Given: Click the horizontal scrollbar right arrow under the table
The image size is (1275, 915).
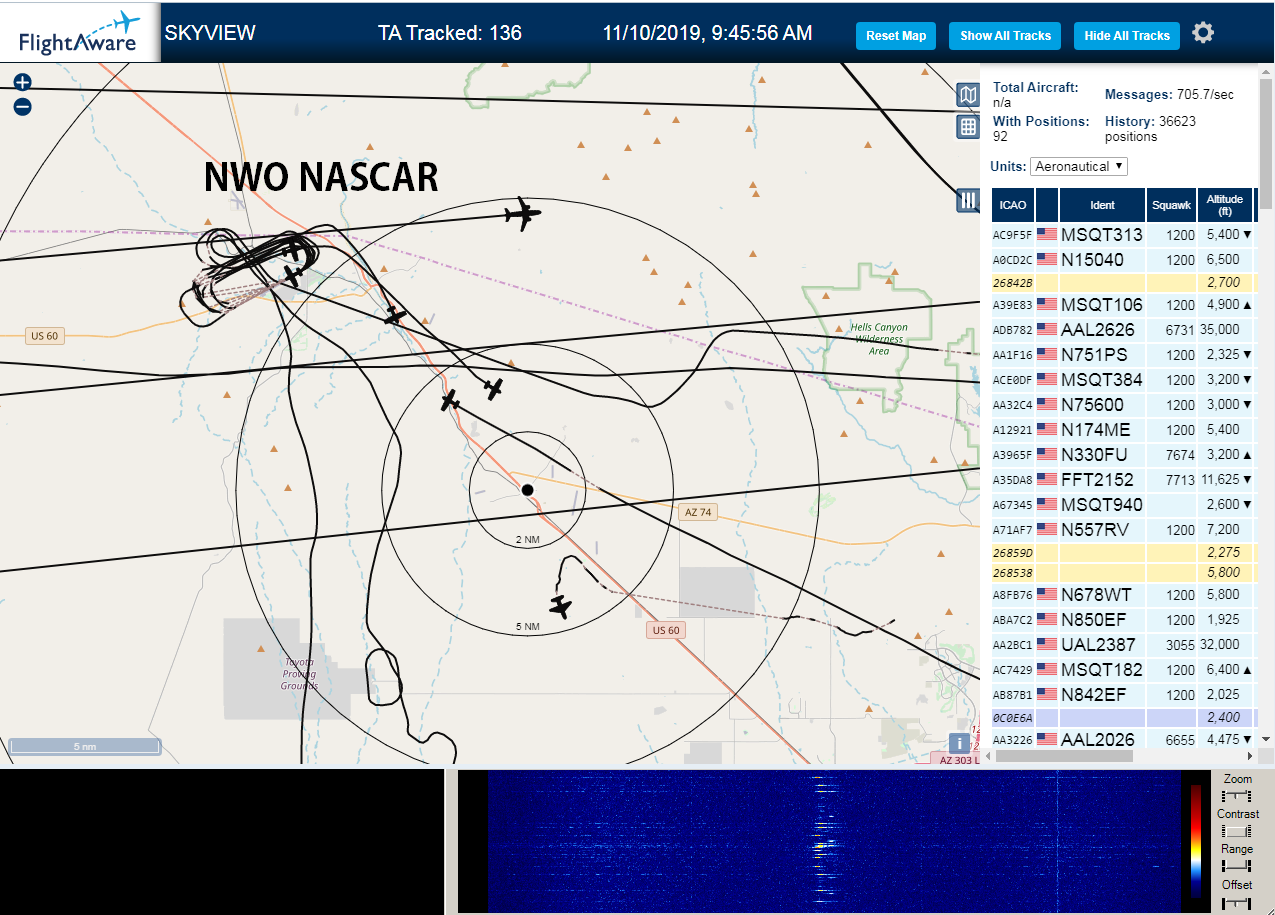Looking at the screenshot, I should 1250,756.
